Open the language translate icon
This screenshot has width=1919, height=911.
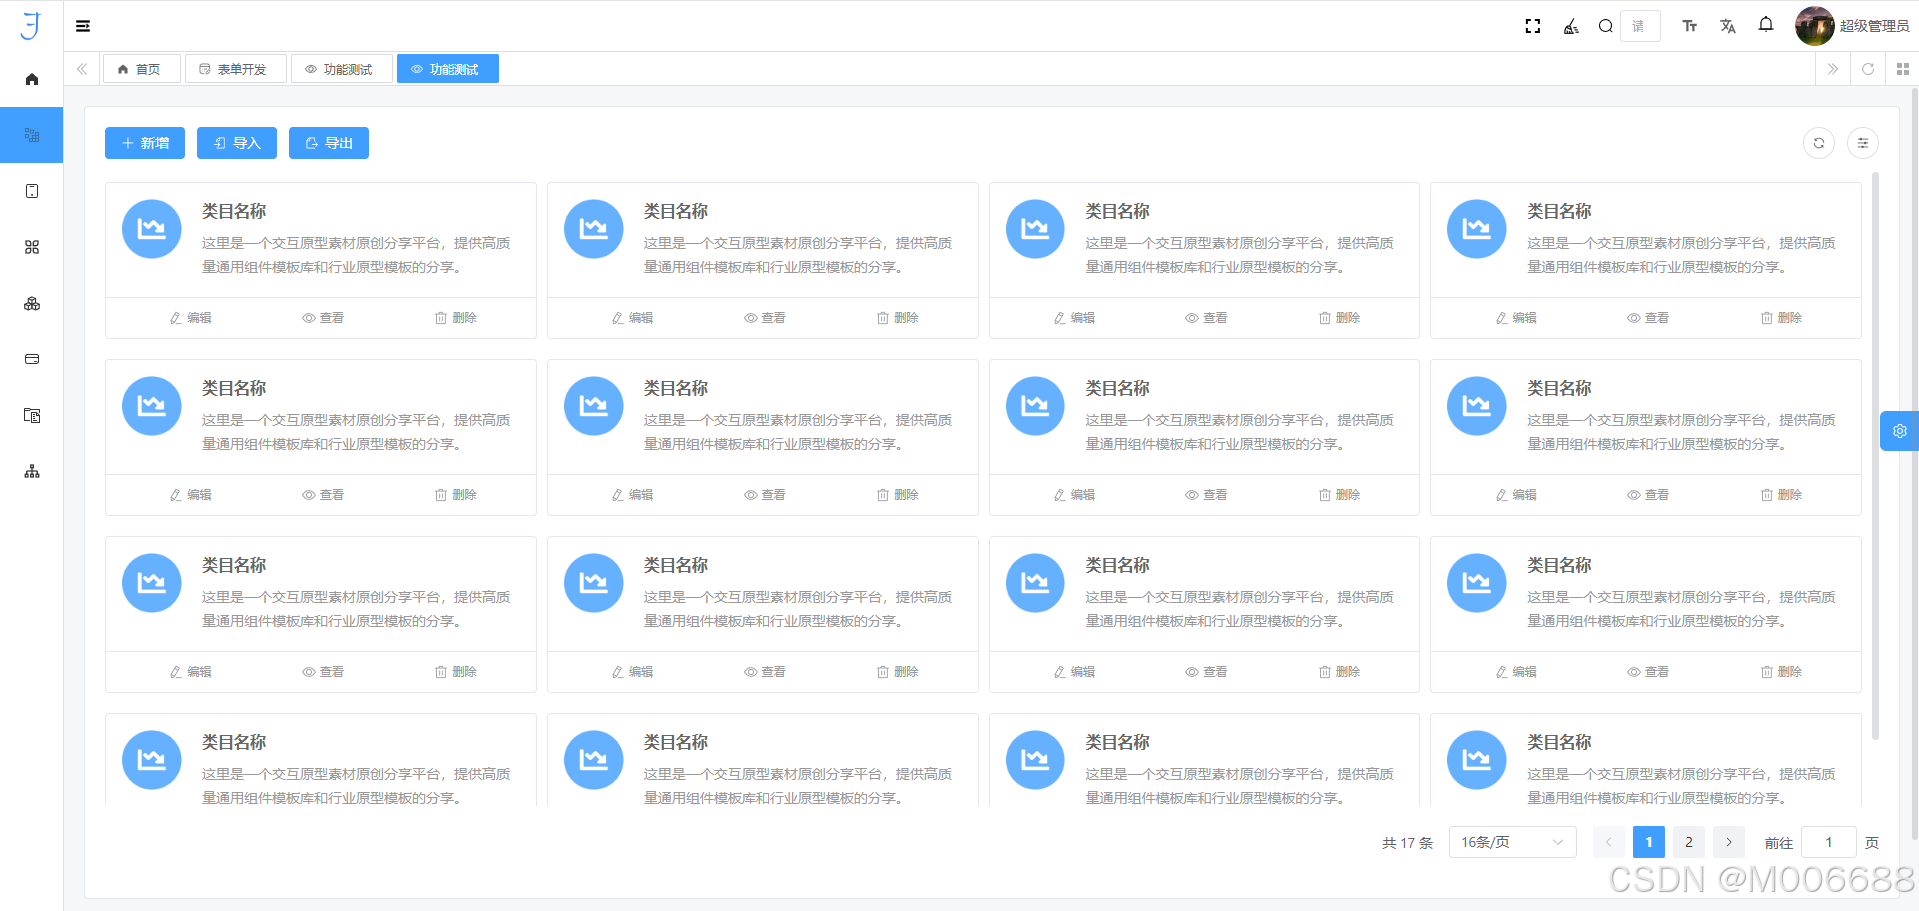(1728, 26)
